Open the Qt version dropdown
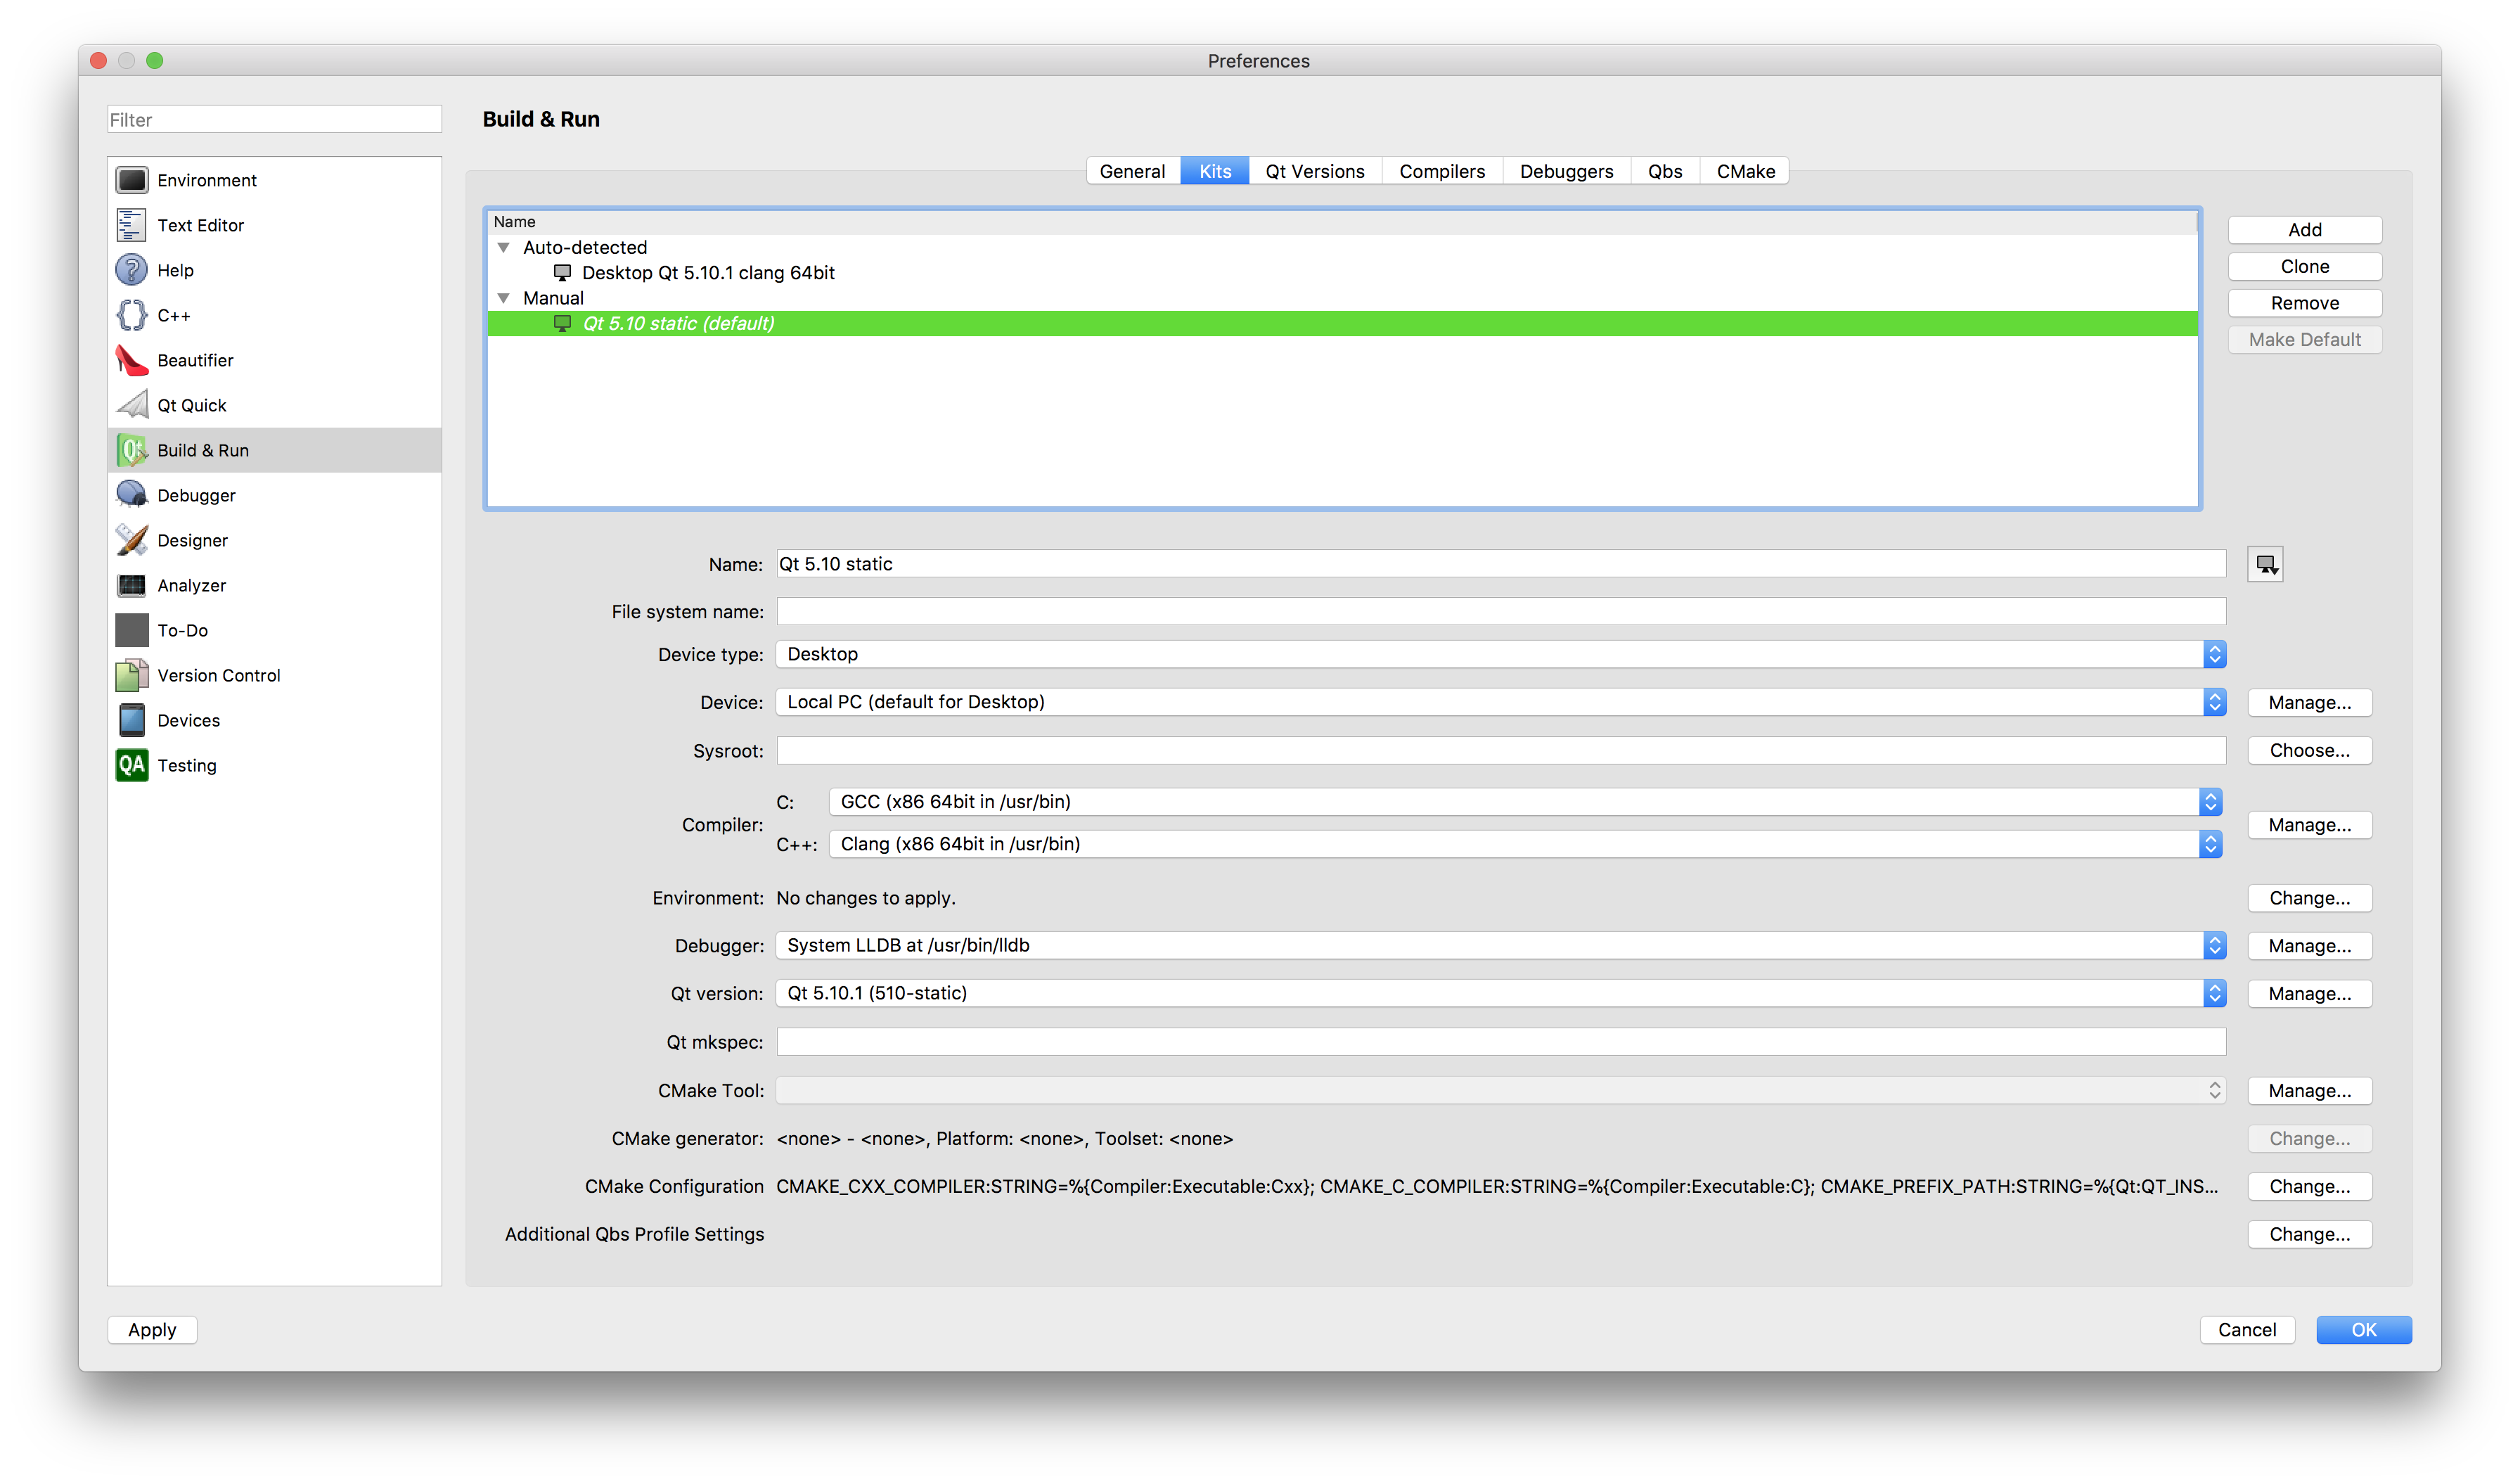 coord(1501,993)
